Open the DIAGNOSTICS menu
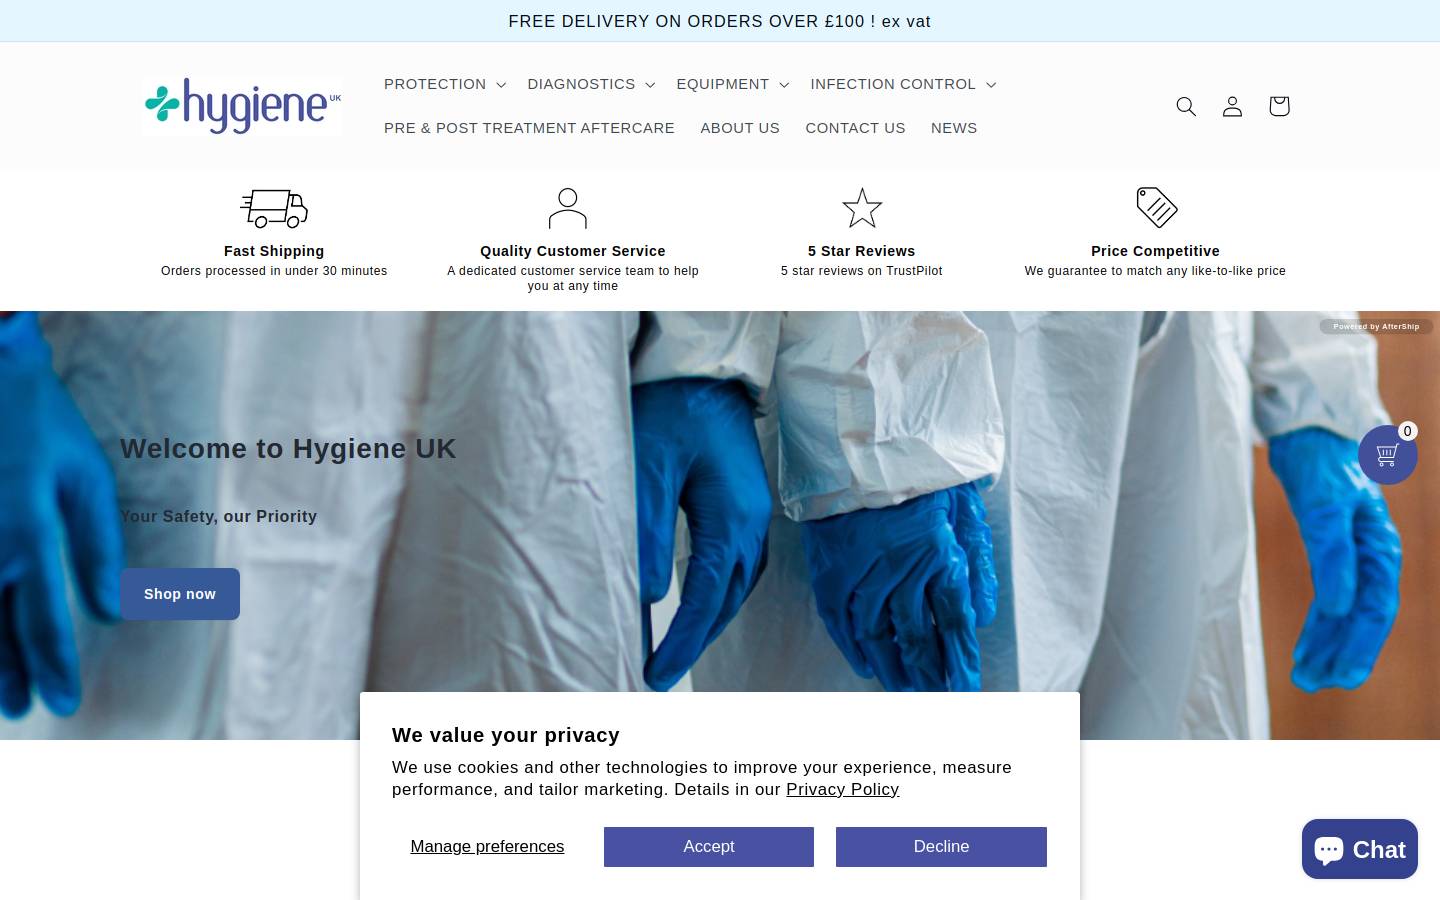Image resolution: width=1440 pixels, height=900 pixels. [591, 84]
